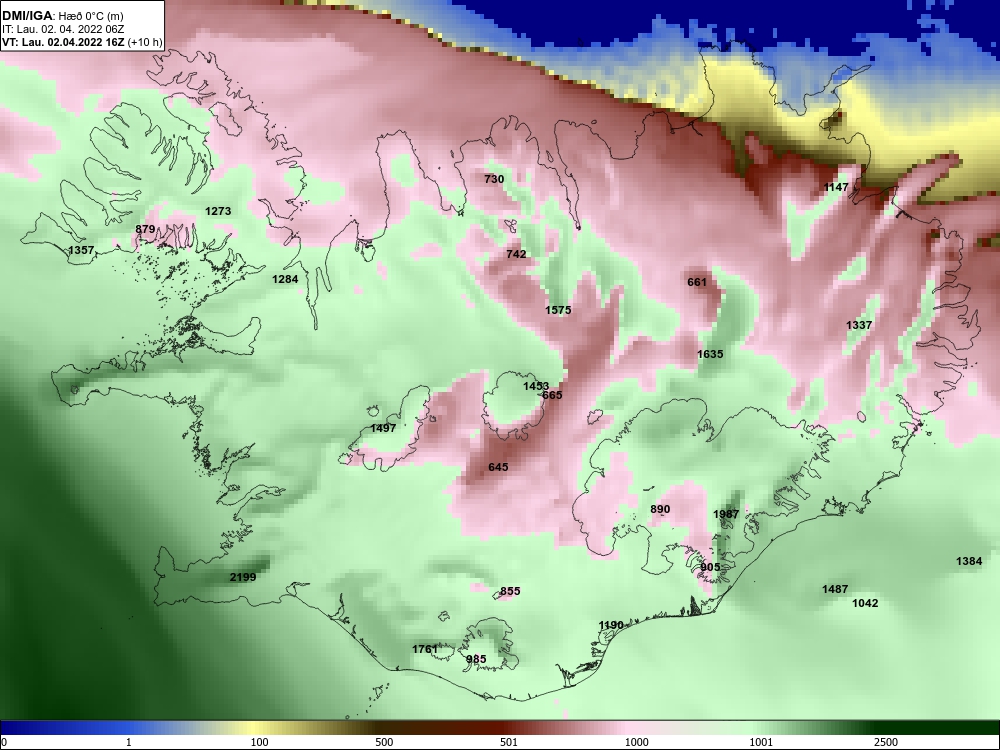
Task: Click the 730 height value on the map
Action: click(494, 179)
